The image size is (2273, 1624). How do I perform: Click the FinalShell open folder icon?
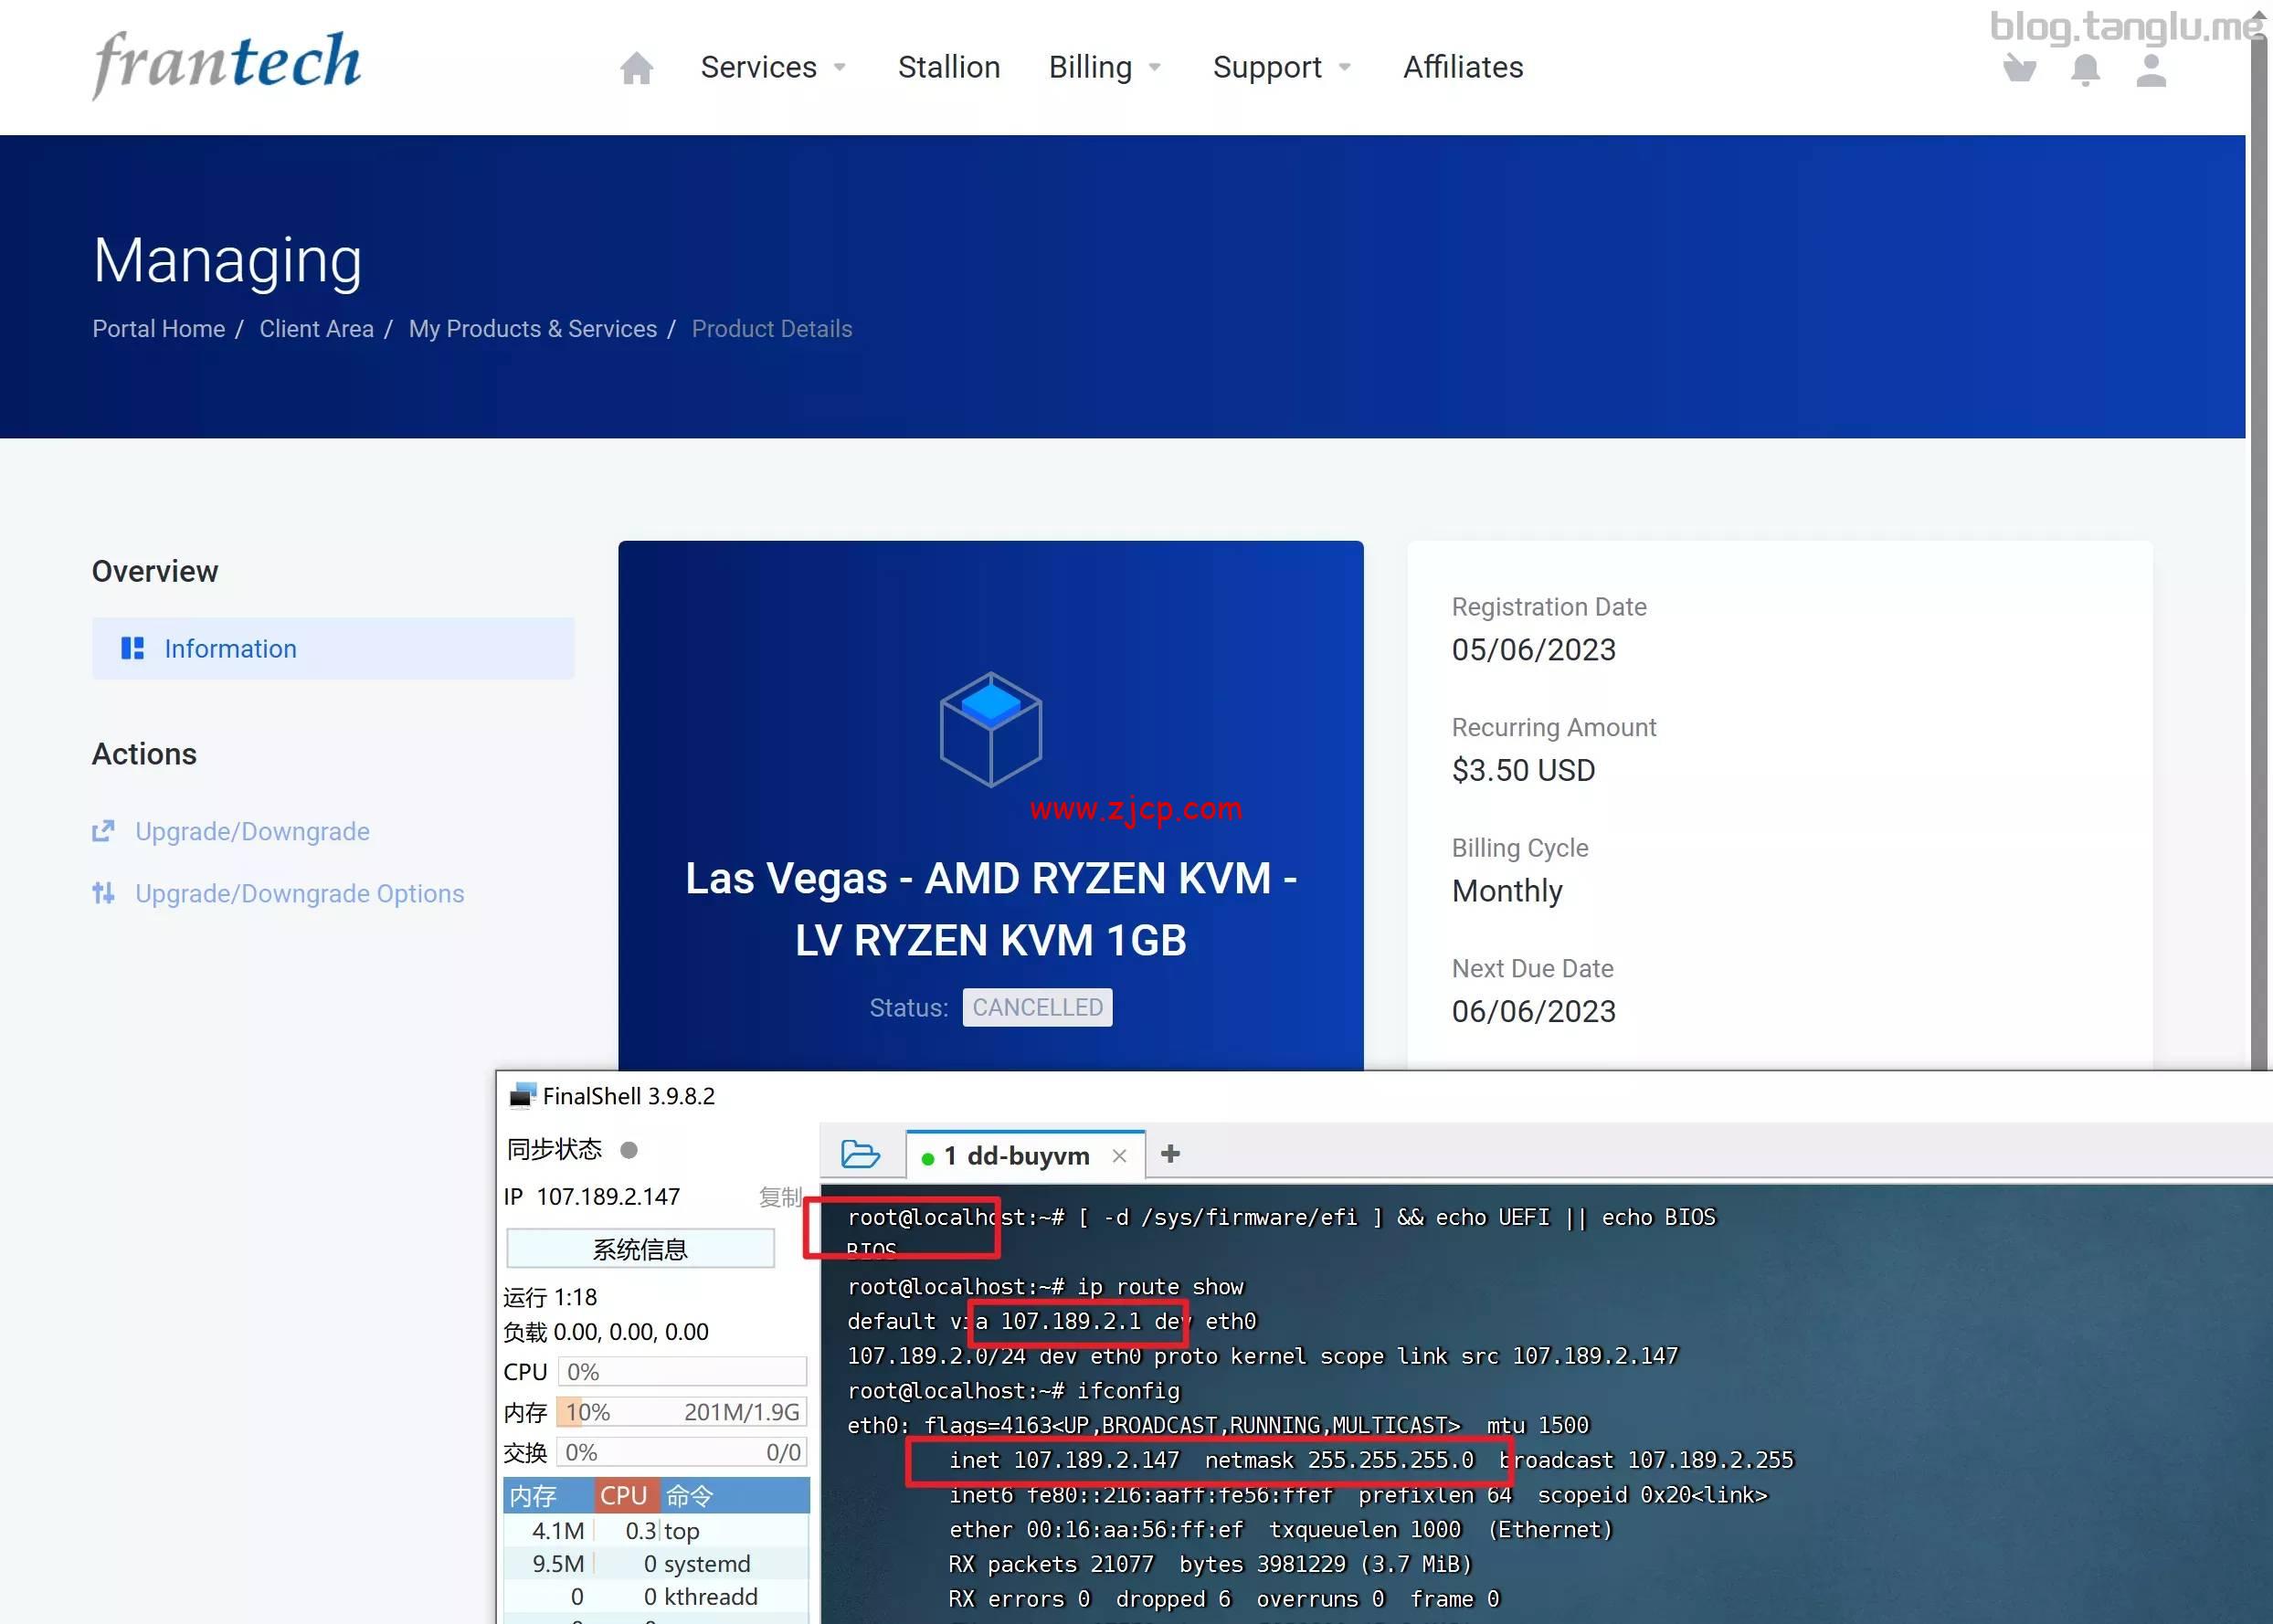[x=860, y=1154]
